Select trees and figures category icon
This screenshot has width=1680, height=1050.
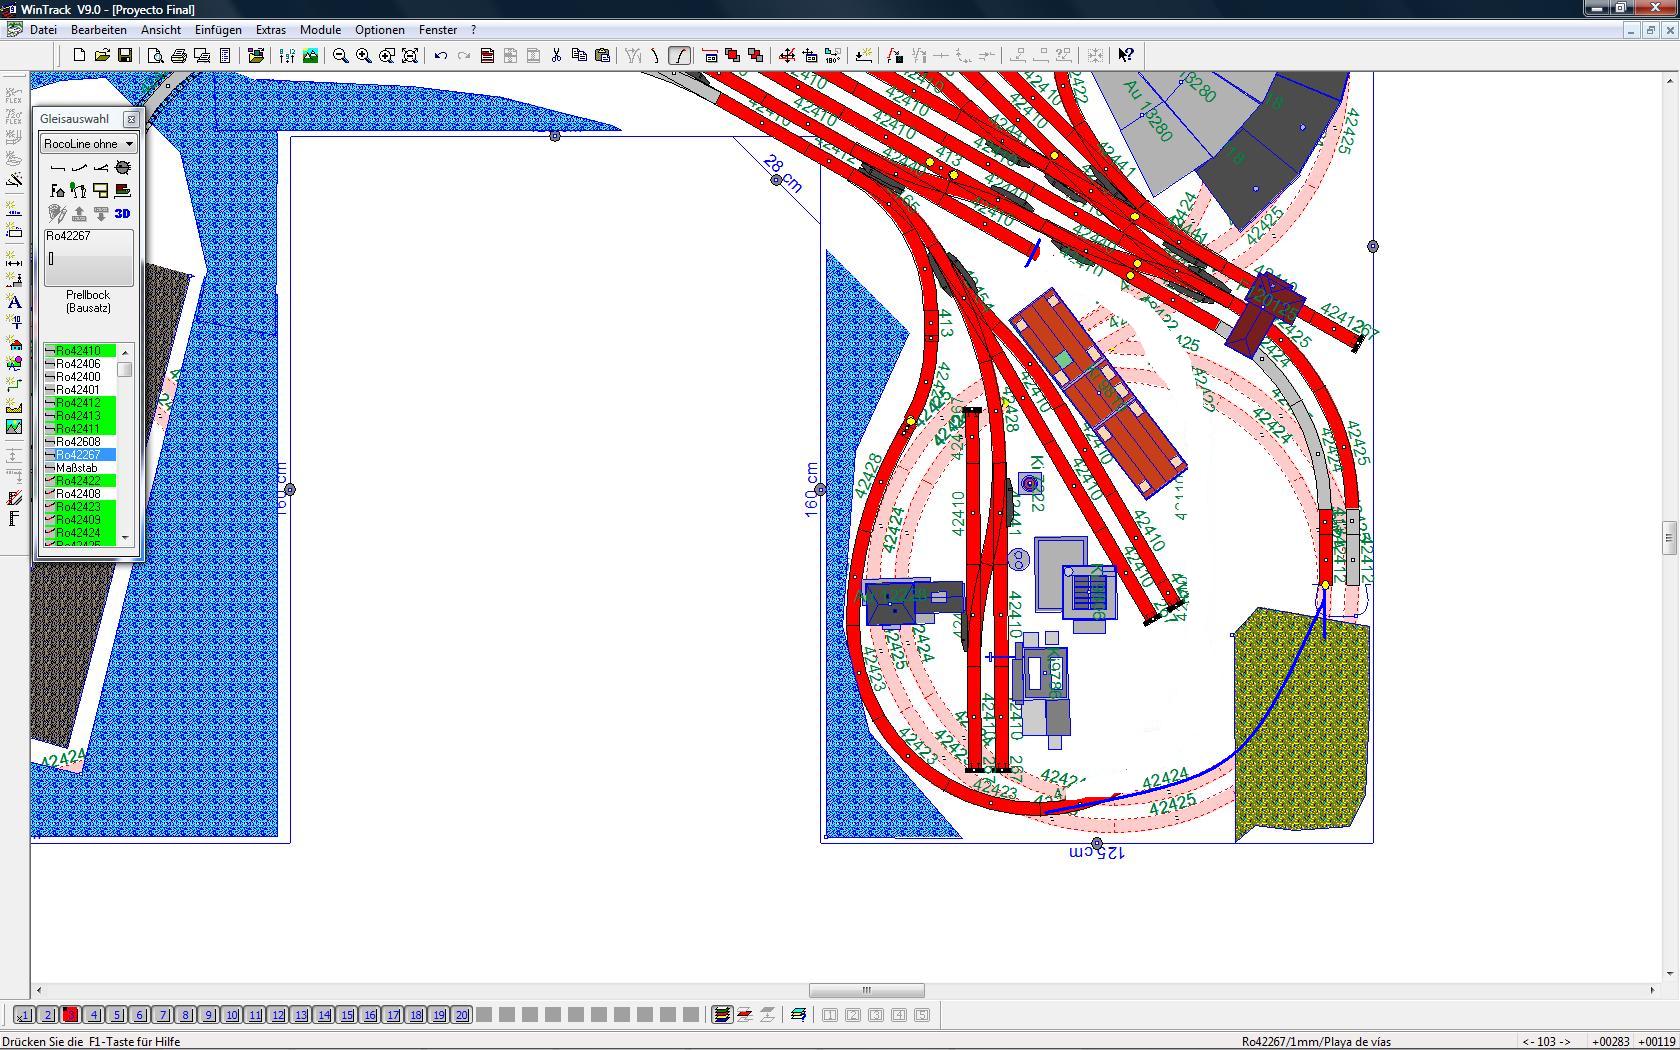[79, 191]
